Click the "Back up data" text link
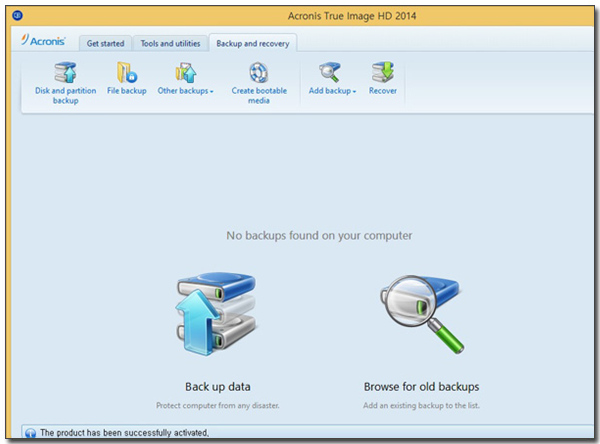The image size is (600, 444). click(217, 386)
